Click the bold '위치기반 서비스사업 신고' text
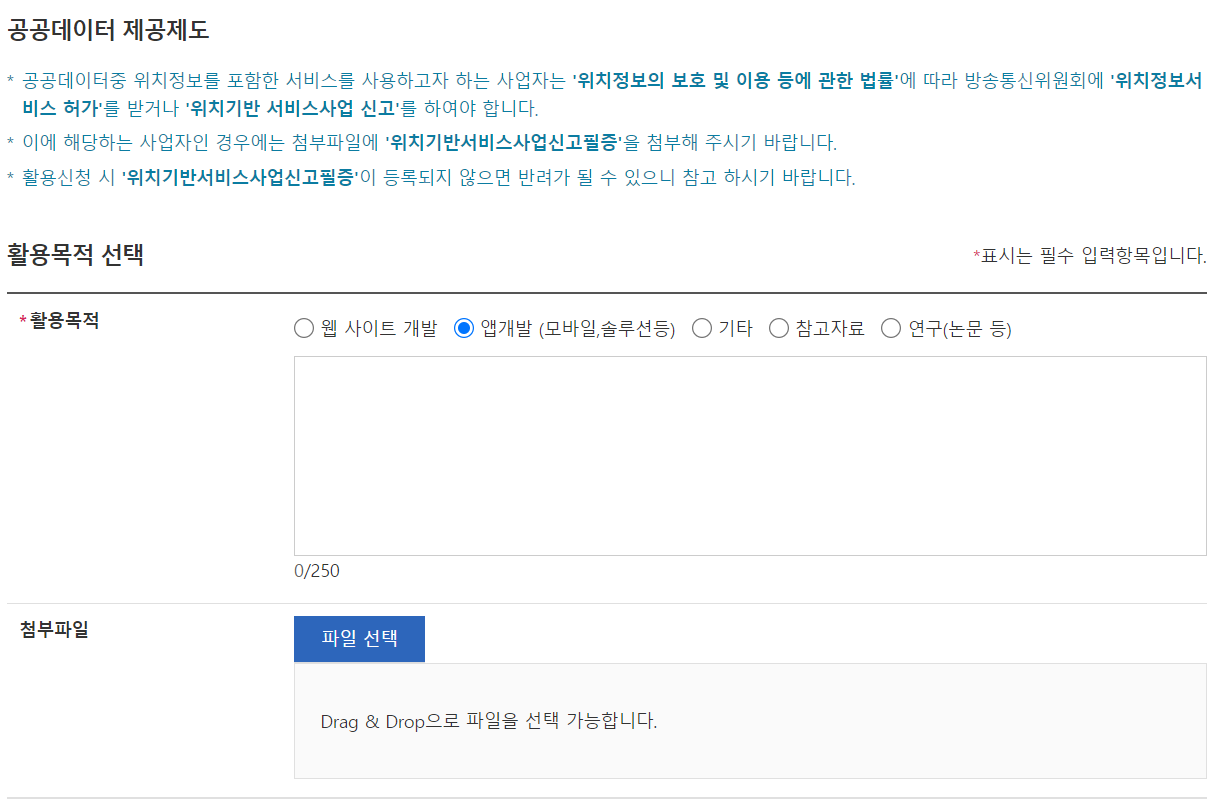This screenshot has width=1218, height=806. click(x=292, y=108)
